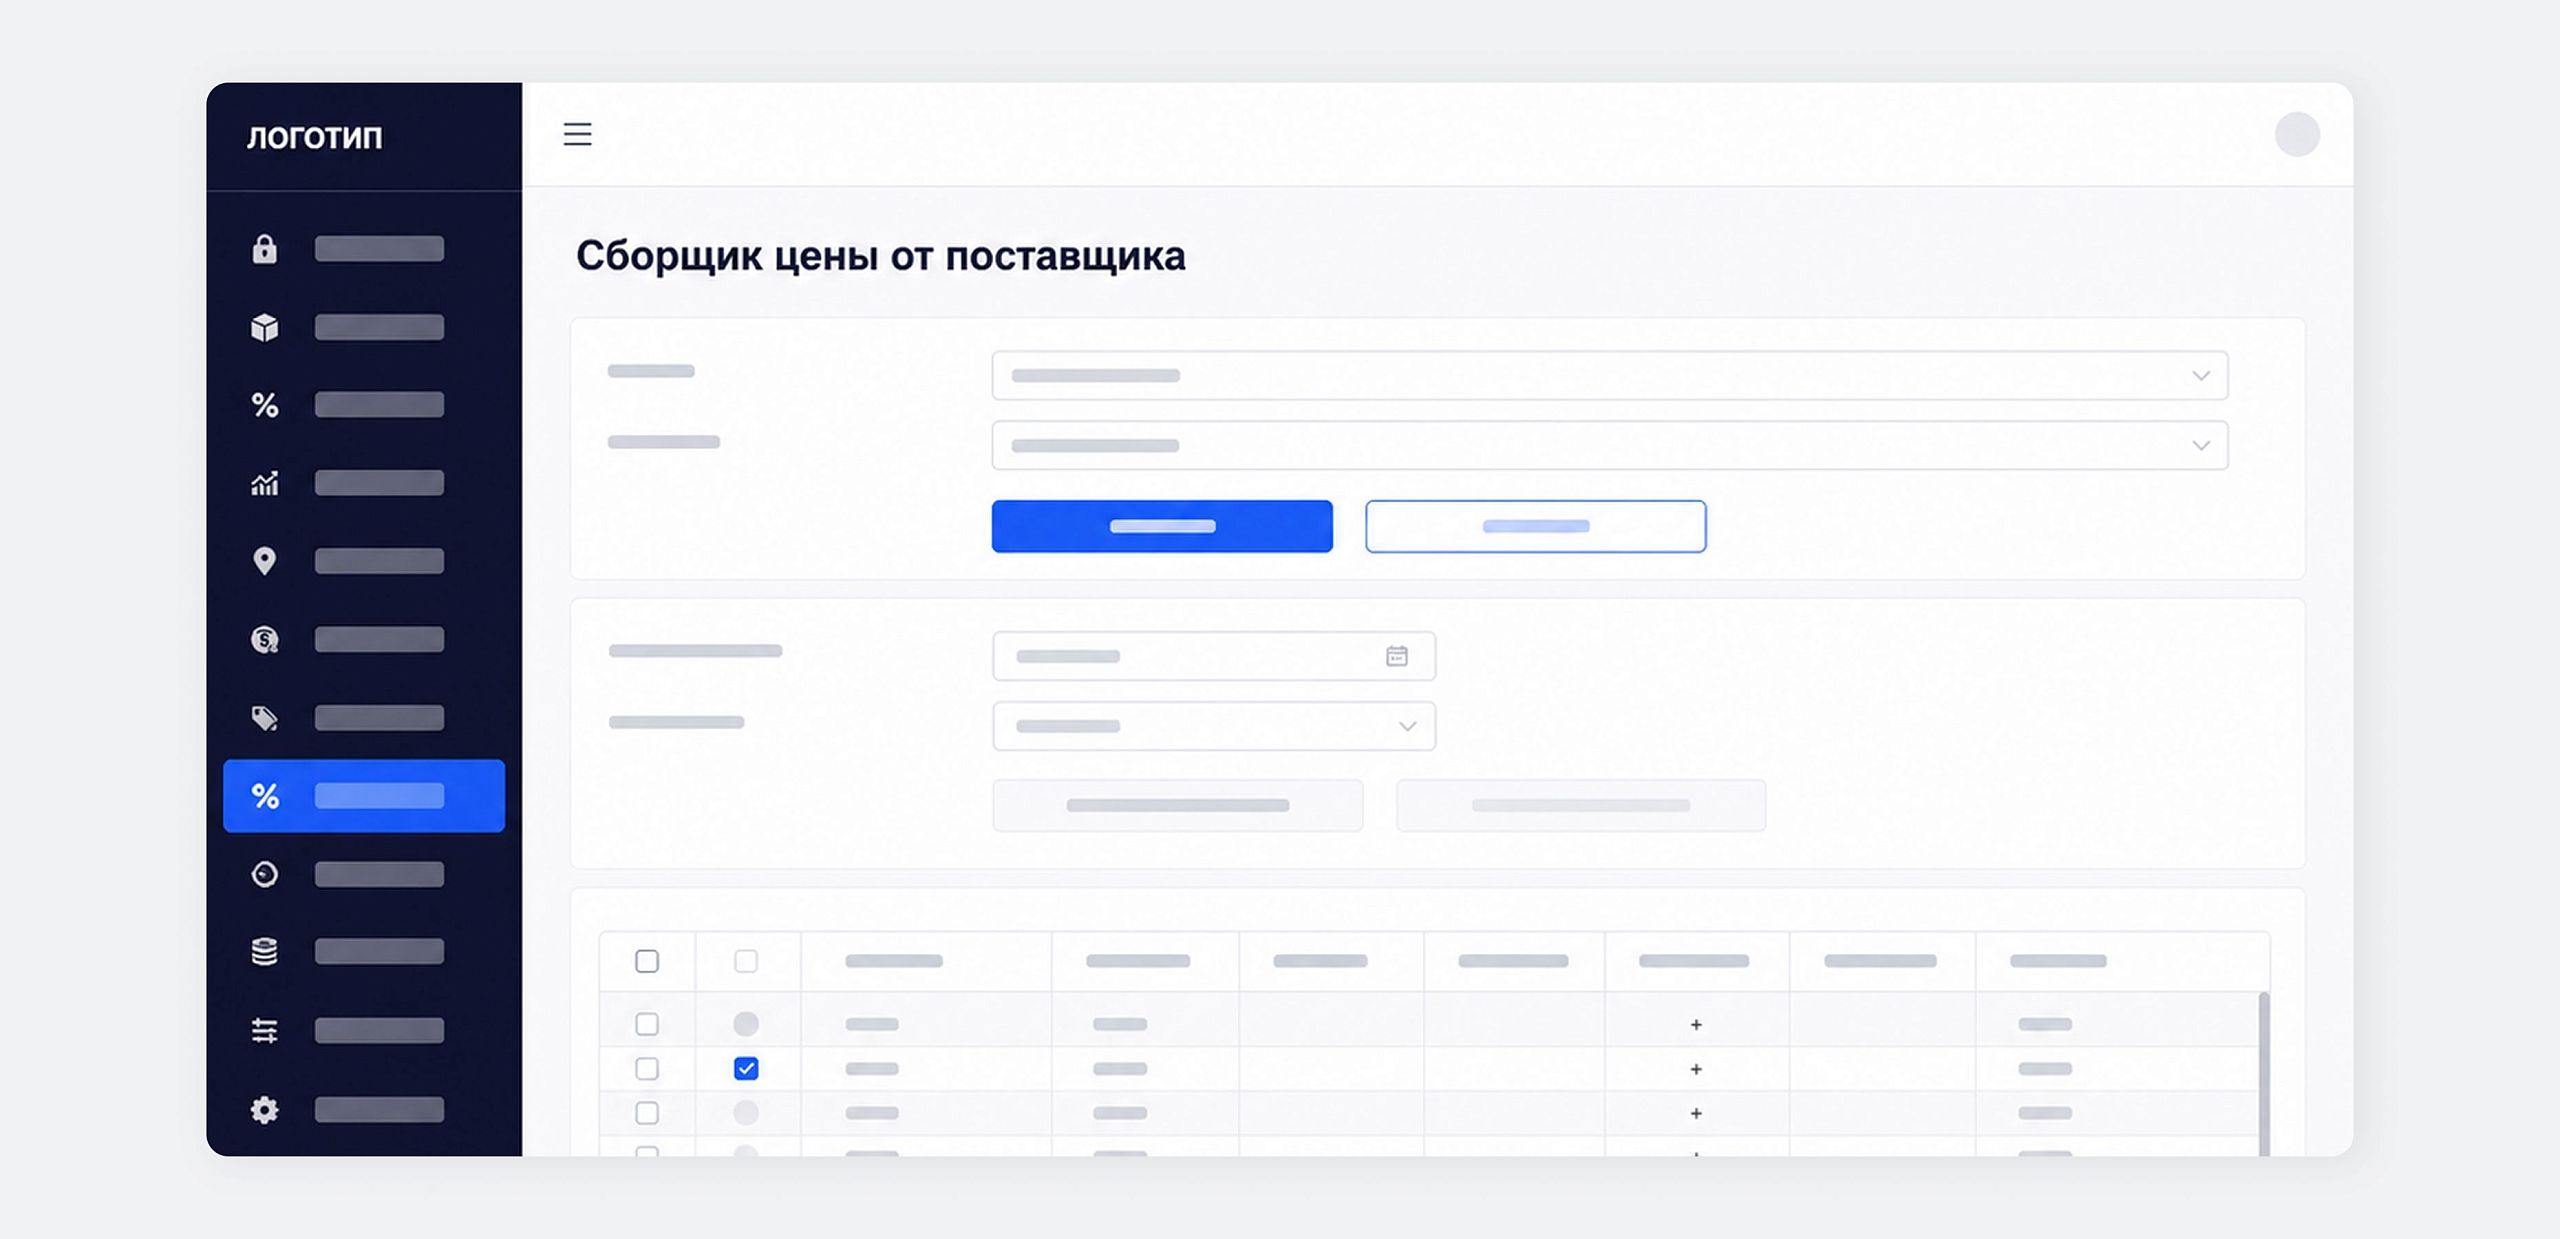Open the lock icon sidebar item

click(x=264, y=249)
